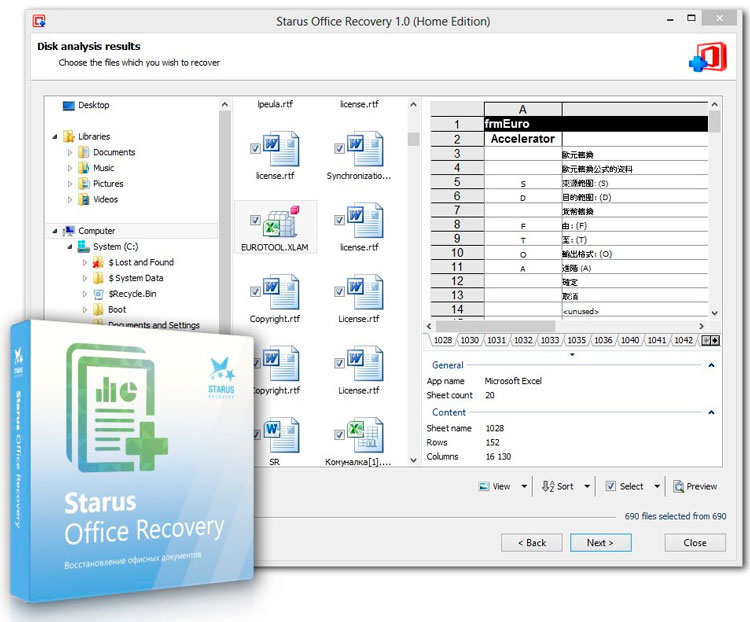Switch to sheet tab 1030

pyautogui.click(x=469, y=340)
